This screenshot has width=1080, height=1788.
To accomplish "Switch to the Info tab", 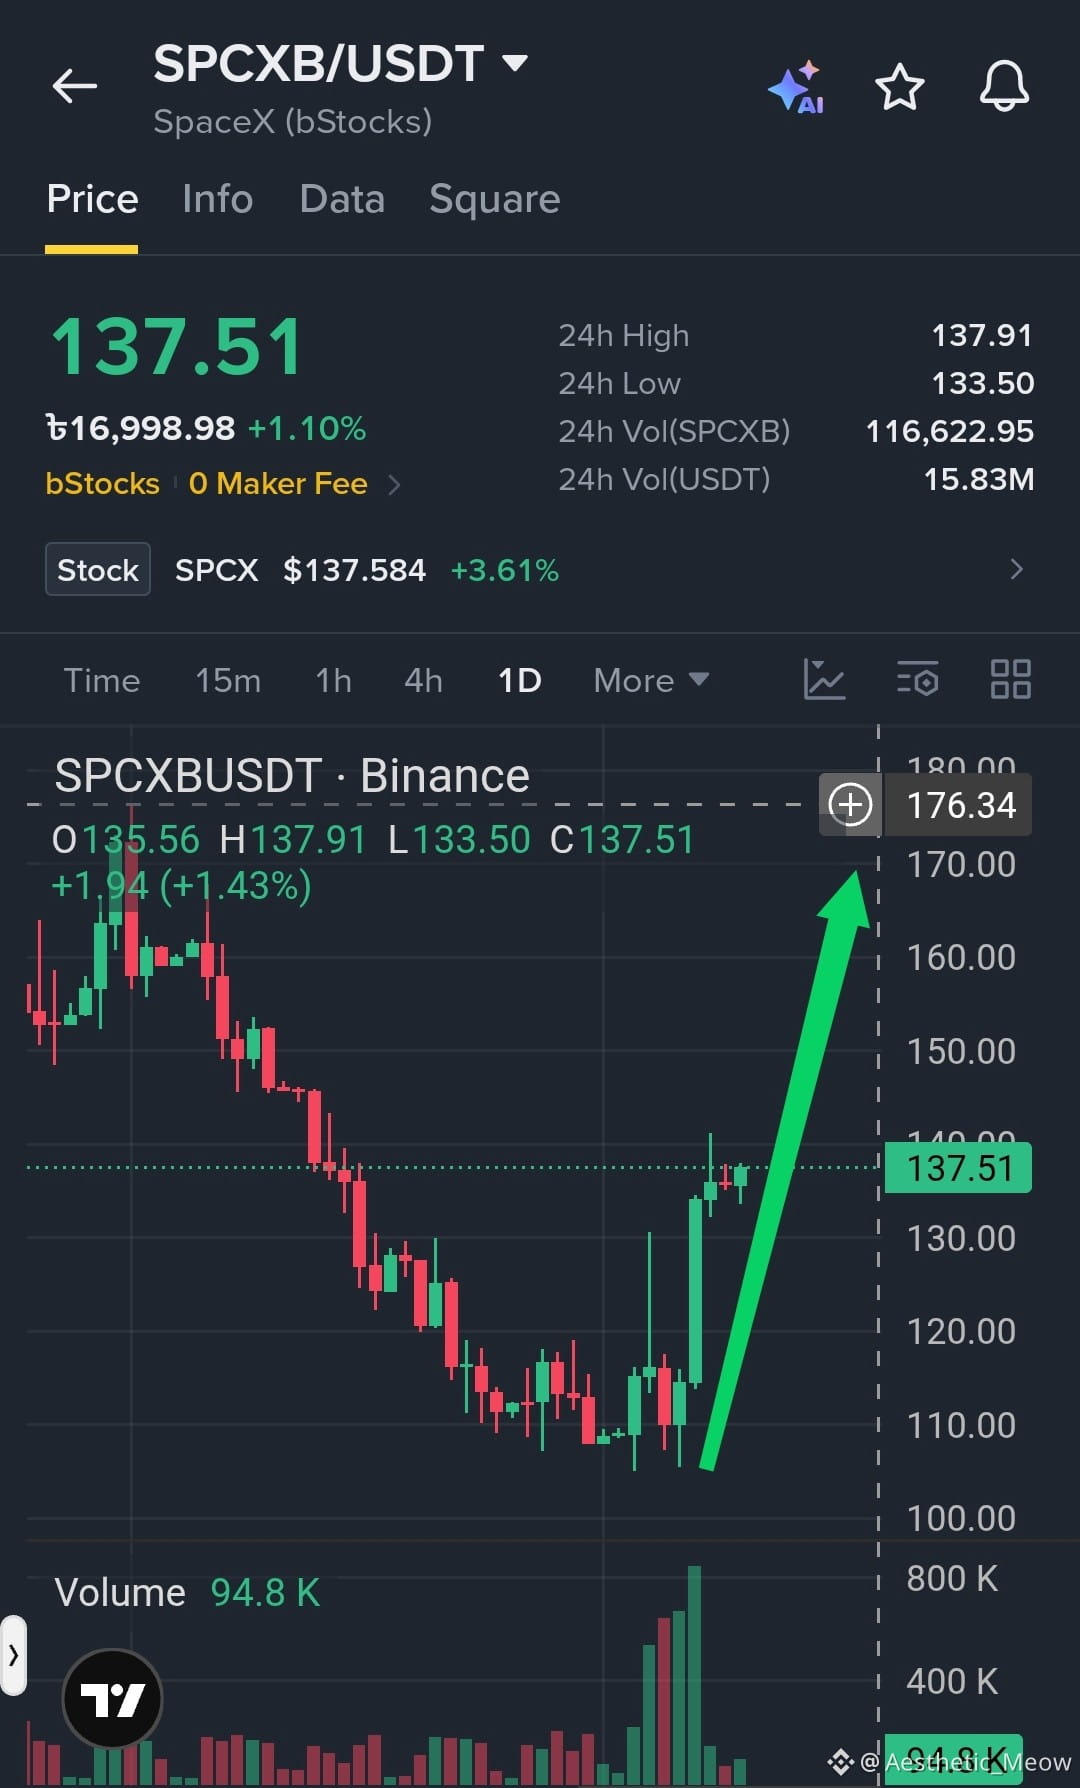I will 217,199.
